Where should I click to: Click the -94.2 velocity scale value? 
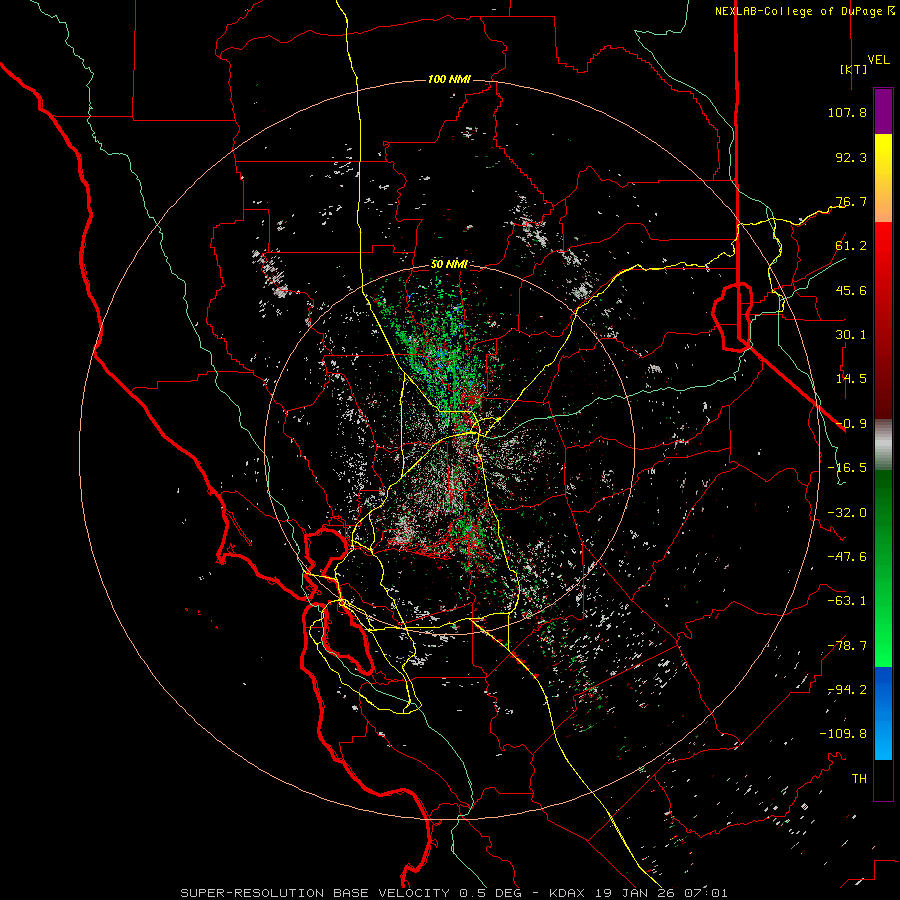(847, 690)
